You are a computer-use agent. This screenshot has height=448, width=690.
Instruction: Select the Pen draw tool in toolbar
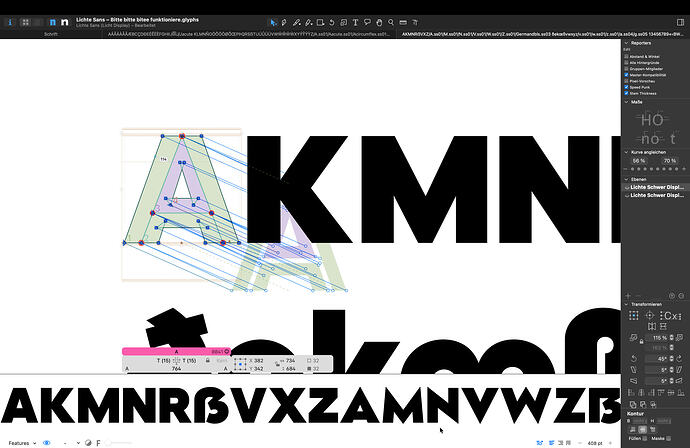(284, 22)
